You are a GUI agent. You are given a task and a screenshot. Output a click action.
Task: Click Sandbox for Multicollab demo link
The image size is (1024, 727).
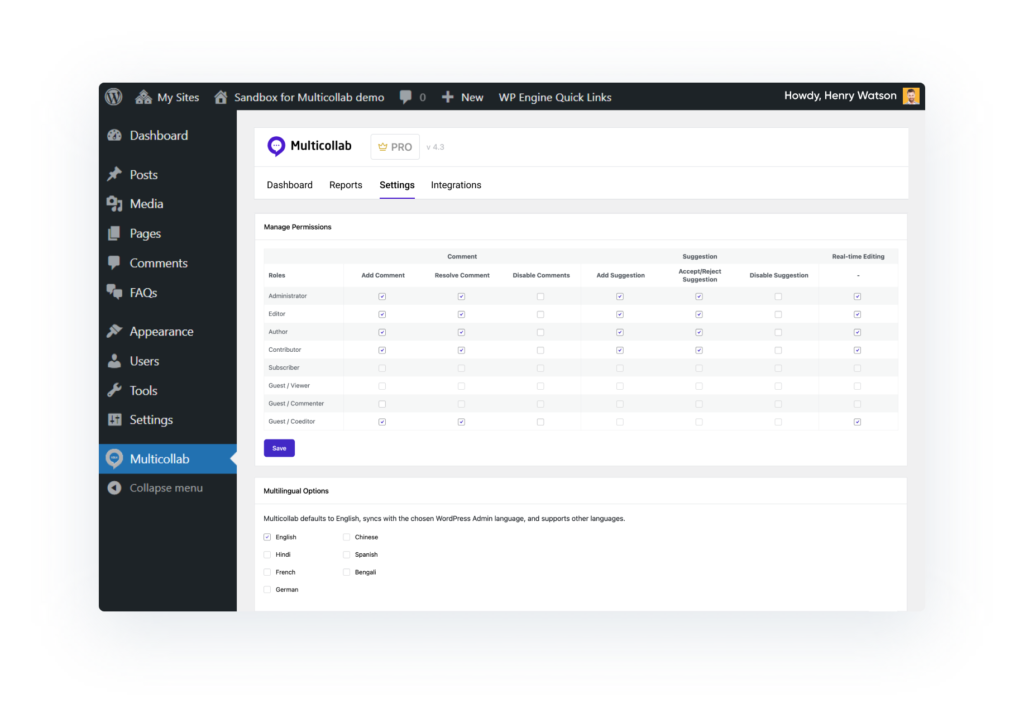point(309,97)
